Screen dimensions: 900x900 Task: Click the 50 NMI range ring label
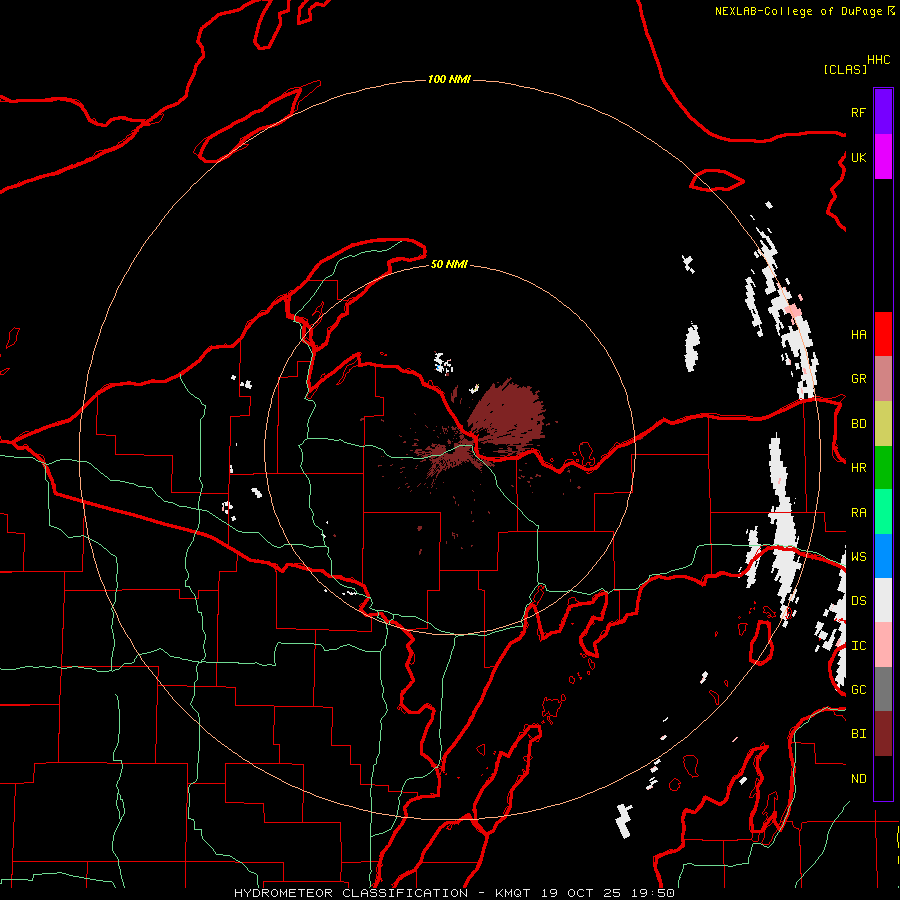click(x=449, y=264)
